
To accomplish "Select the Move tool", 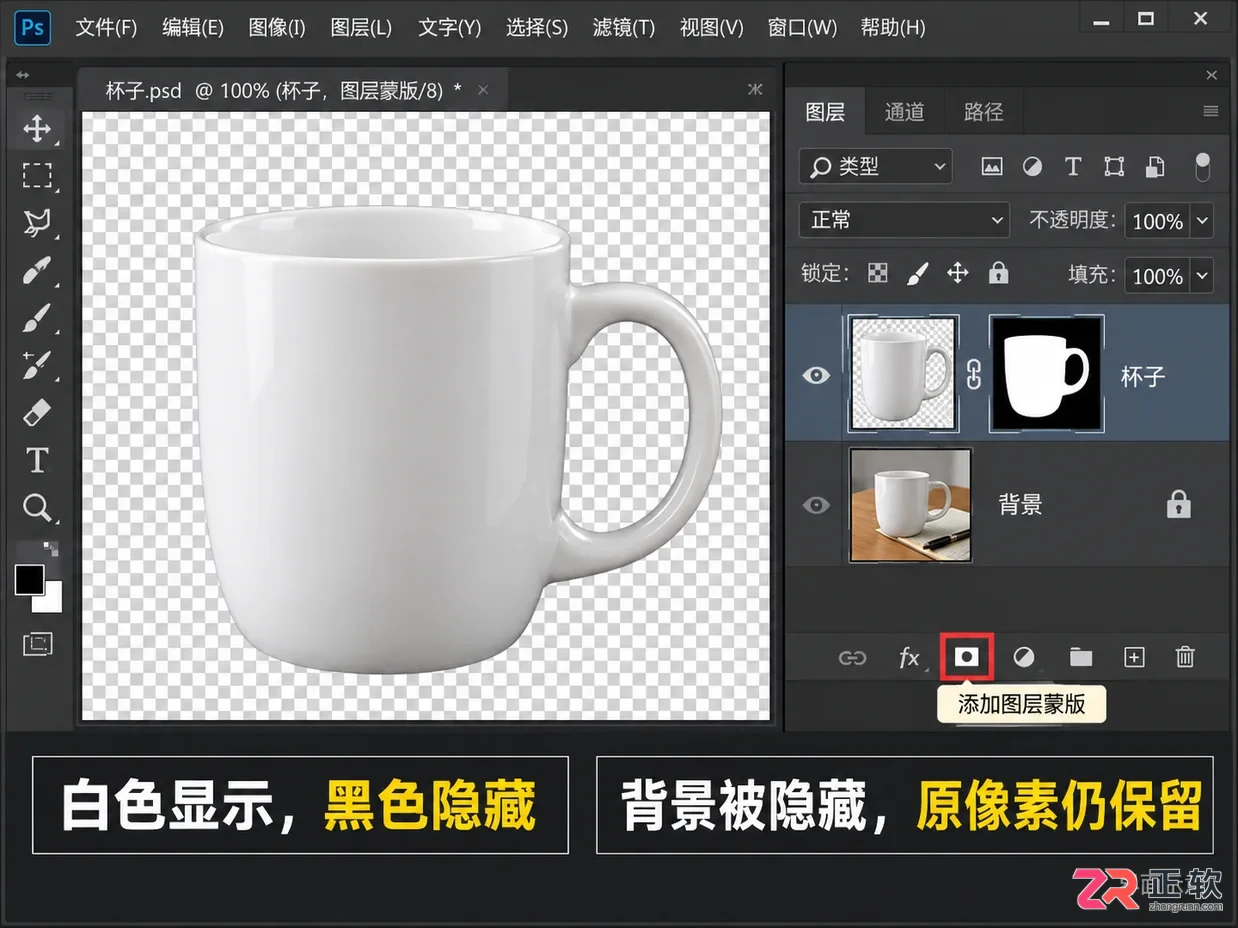I will pyautogui.click(x=37, y=128).
